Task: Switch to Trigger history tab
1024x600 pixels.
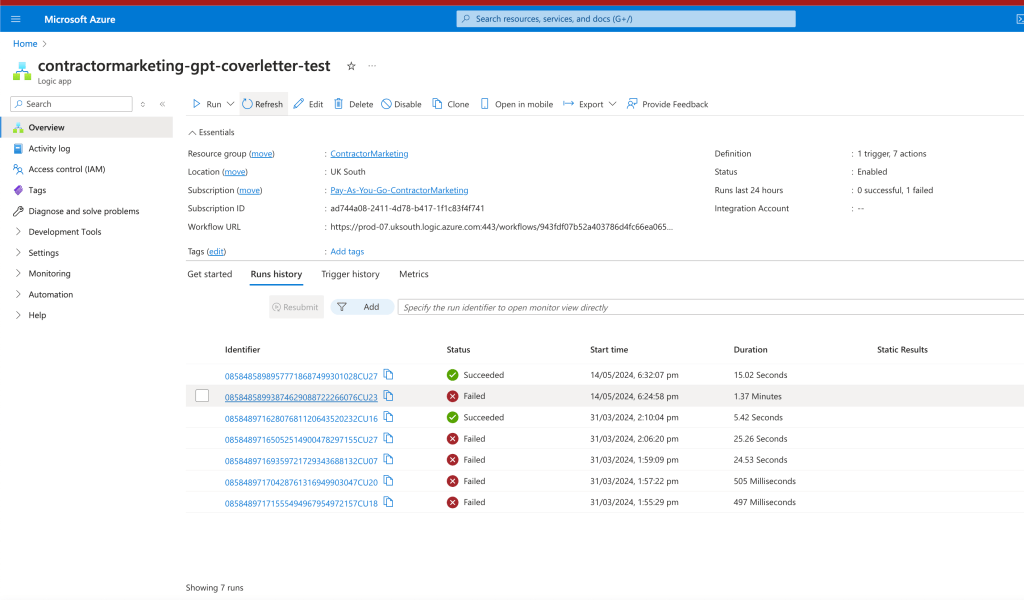Action: (350, 274)
